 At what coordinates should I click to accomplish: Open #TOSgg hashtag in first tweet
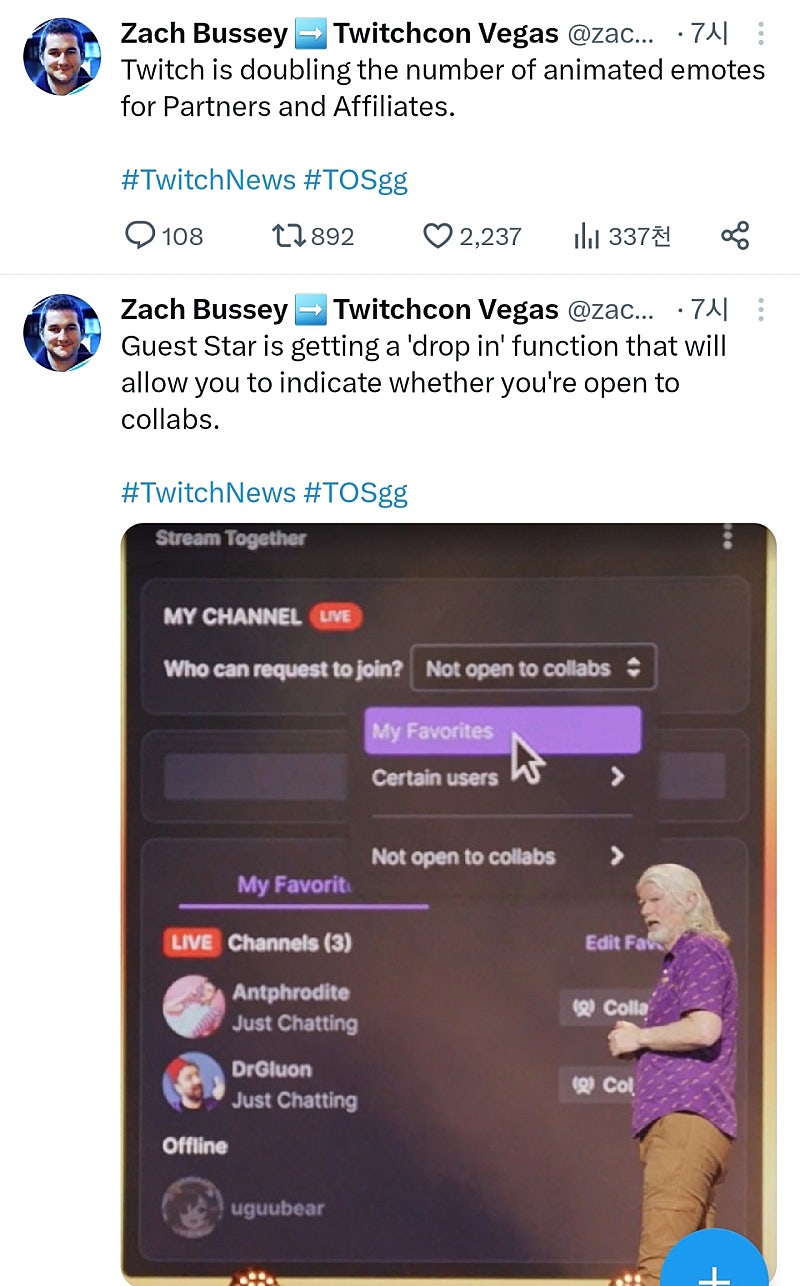pyautogui.click(x=356, y=180)
